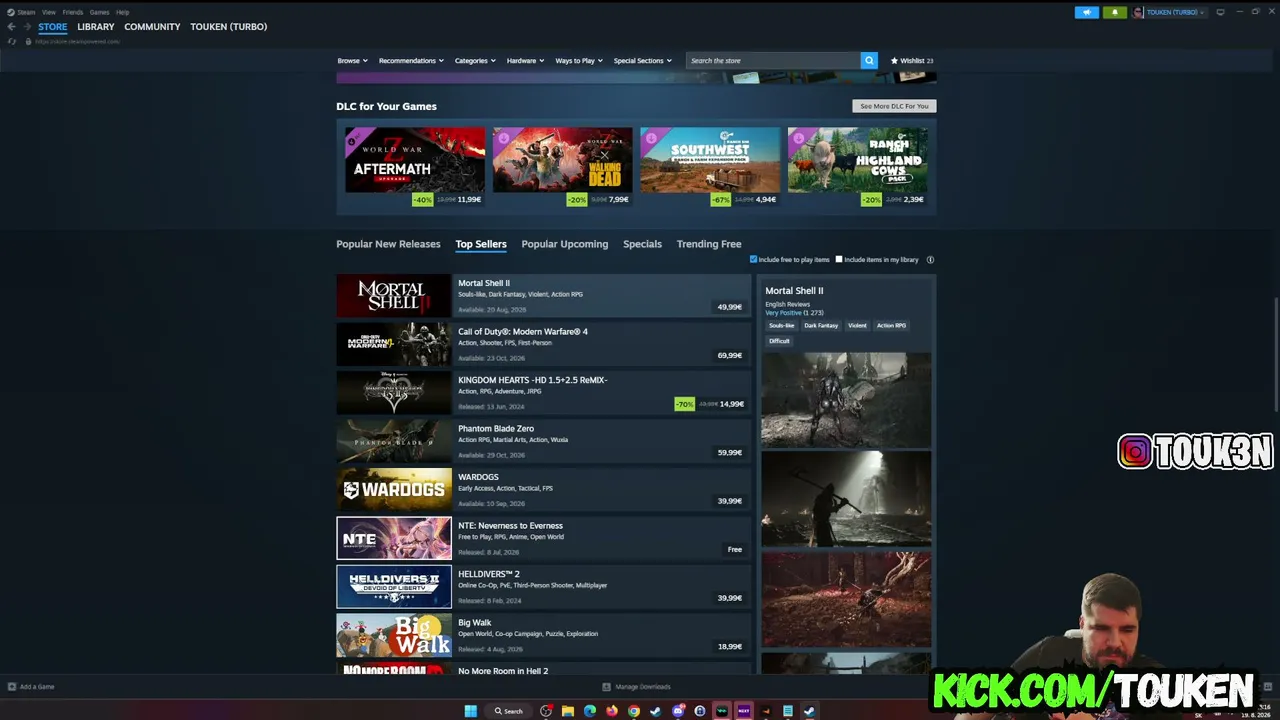Select the Popular Upcoming tab
This screenshot has height=720, width=1280.
pyautogui.click(x=564, y=244)
